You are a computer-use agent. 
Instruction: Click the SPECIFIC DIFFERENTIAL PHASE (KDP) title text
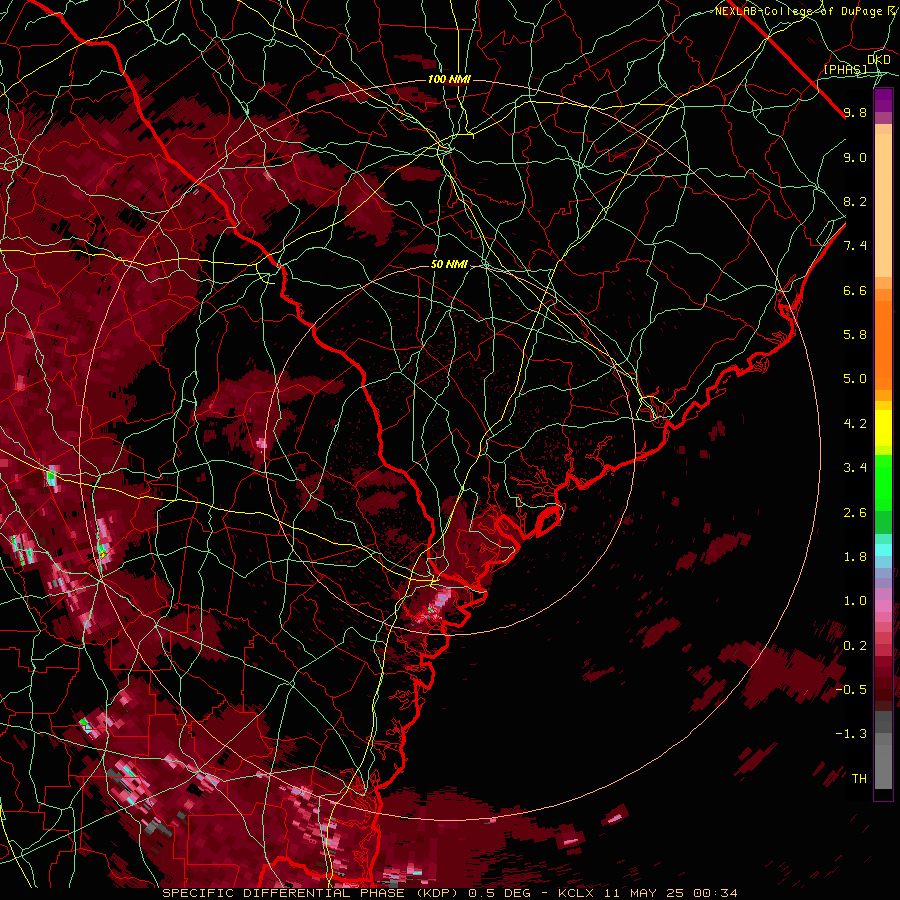[310, 893]
